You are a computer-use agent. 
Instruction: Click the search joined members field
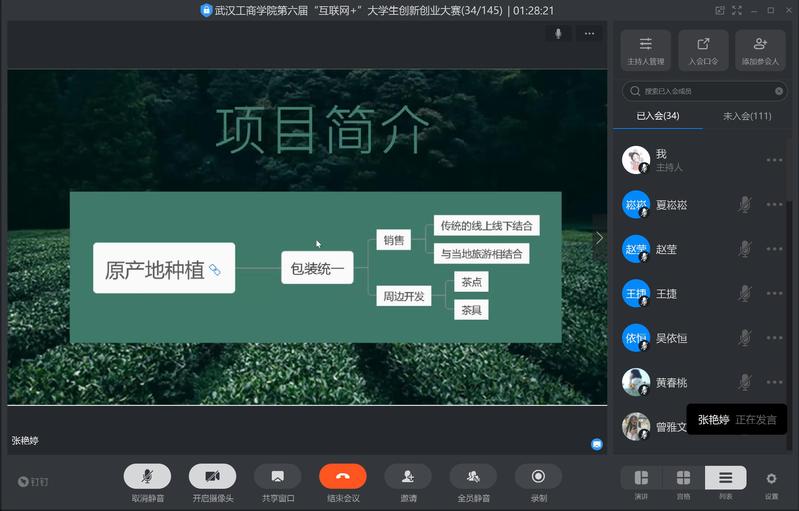(x=700, y=91)
